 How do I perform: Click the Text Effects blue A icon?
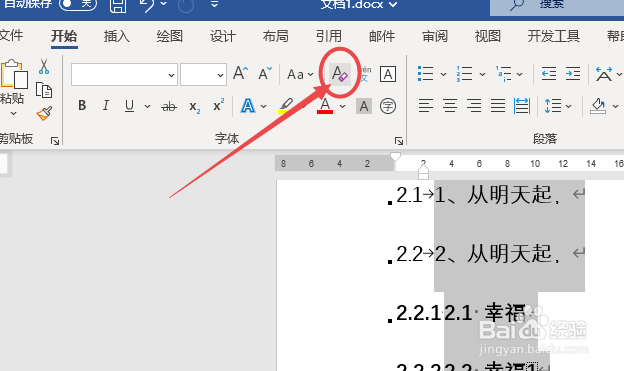tap(248, 106)
